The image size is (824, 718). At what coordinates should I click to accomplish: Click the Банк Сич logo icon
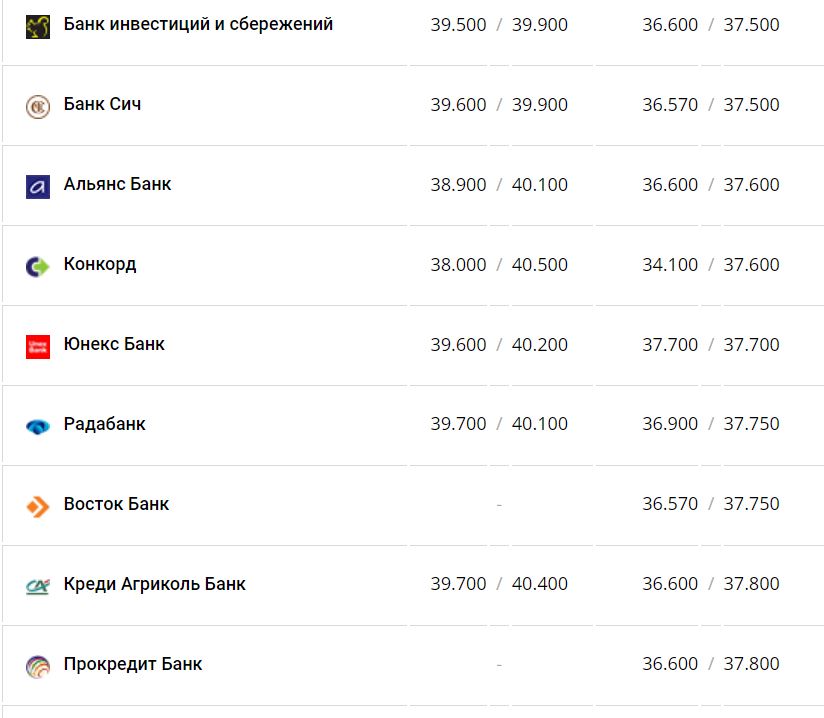pos(38,106)
